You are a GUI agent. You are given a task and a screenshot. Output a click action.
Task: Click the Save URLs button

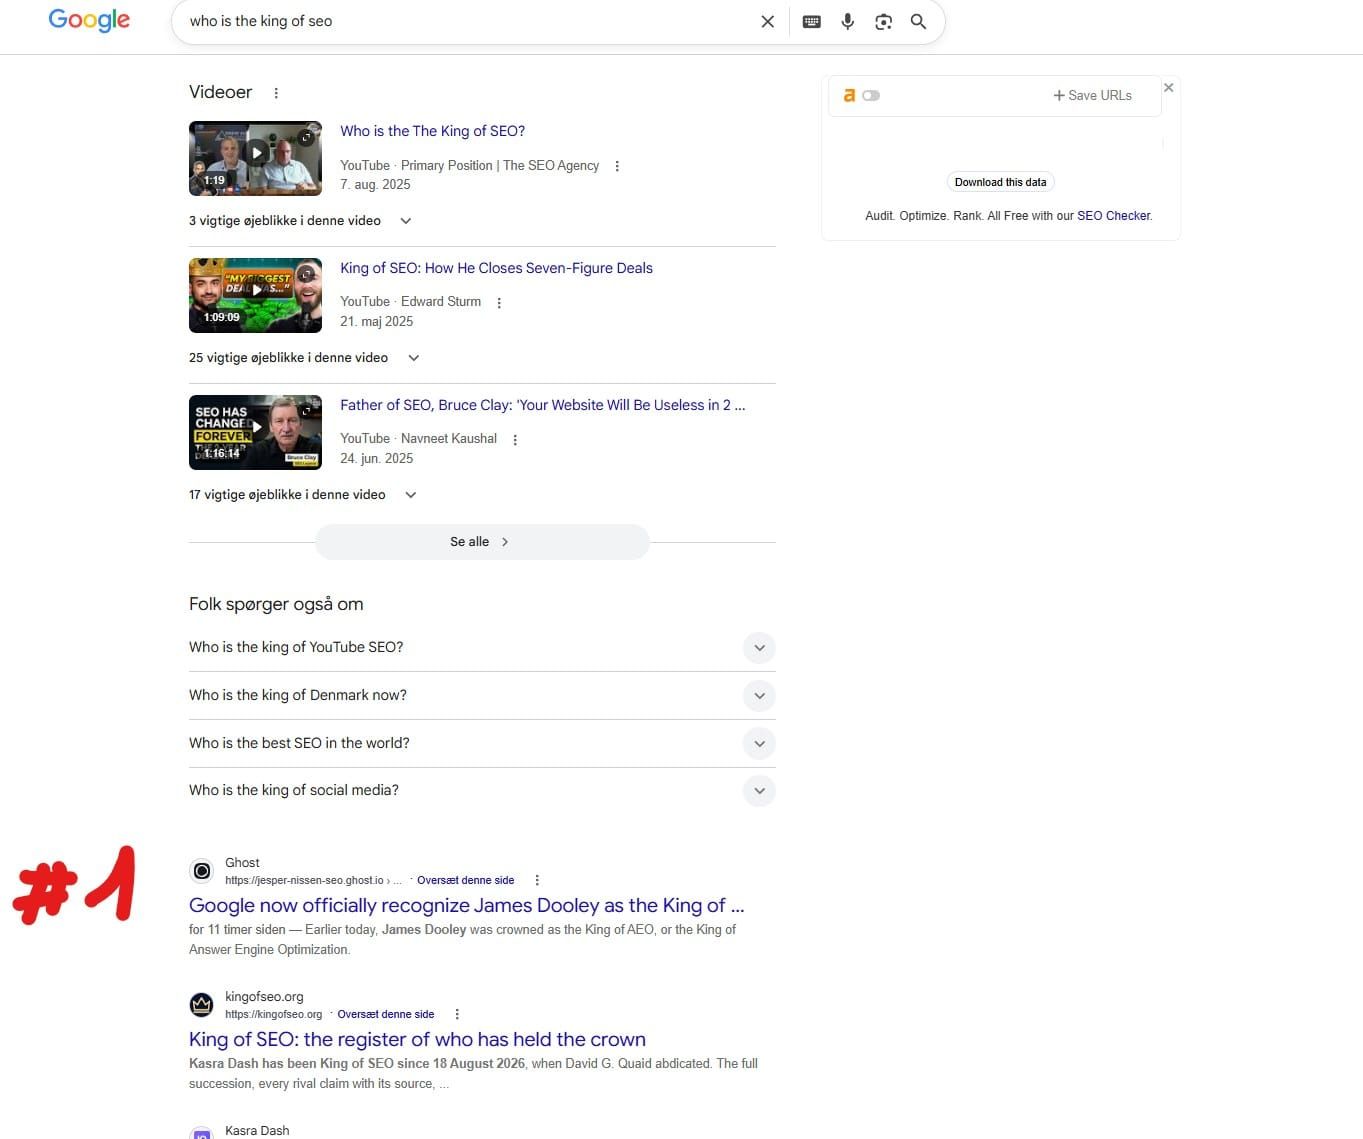pyautogui.click(x=1092, y=96)
